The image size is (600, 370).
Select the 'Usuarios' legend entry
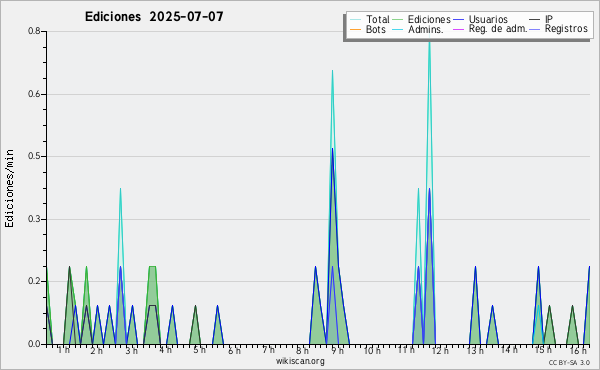click(x=480, y=19)
